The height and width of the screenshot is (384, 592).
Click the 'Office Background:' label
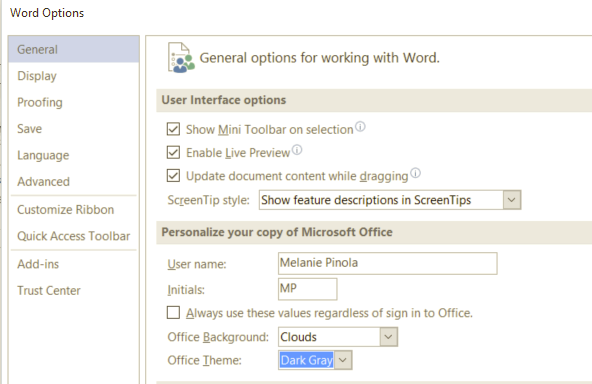pos(218,337)
